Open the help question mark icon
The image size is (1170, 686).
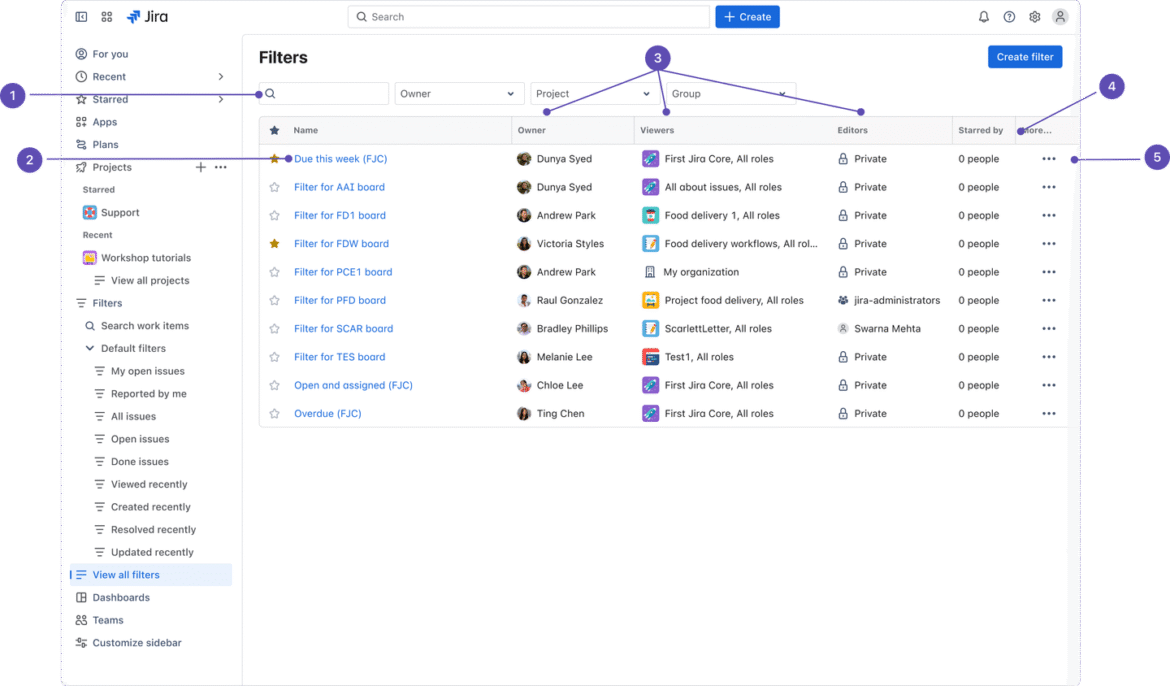click(x=1009, y=17)
